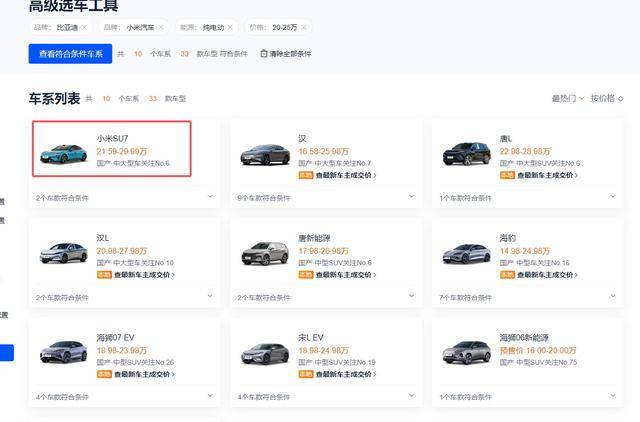The height and width of the screenshot is (422, 640).
Task: Remove the 比亚迪 brand filter tag
Action: click(84, 27)
